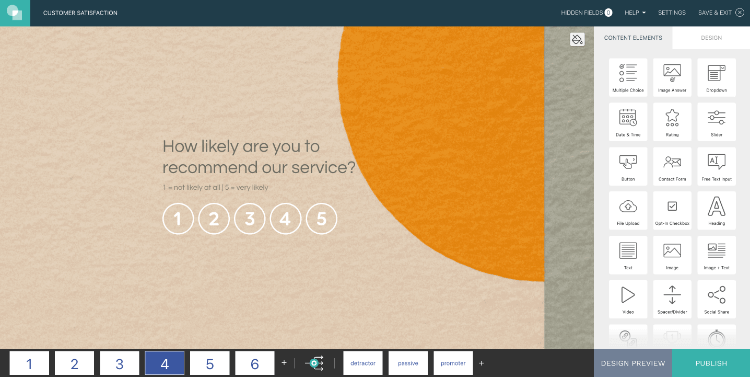
Task: Click the app logo in top-left
Action: pos(15,13)
